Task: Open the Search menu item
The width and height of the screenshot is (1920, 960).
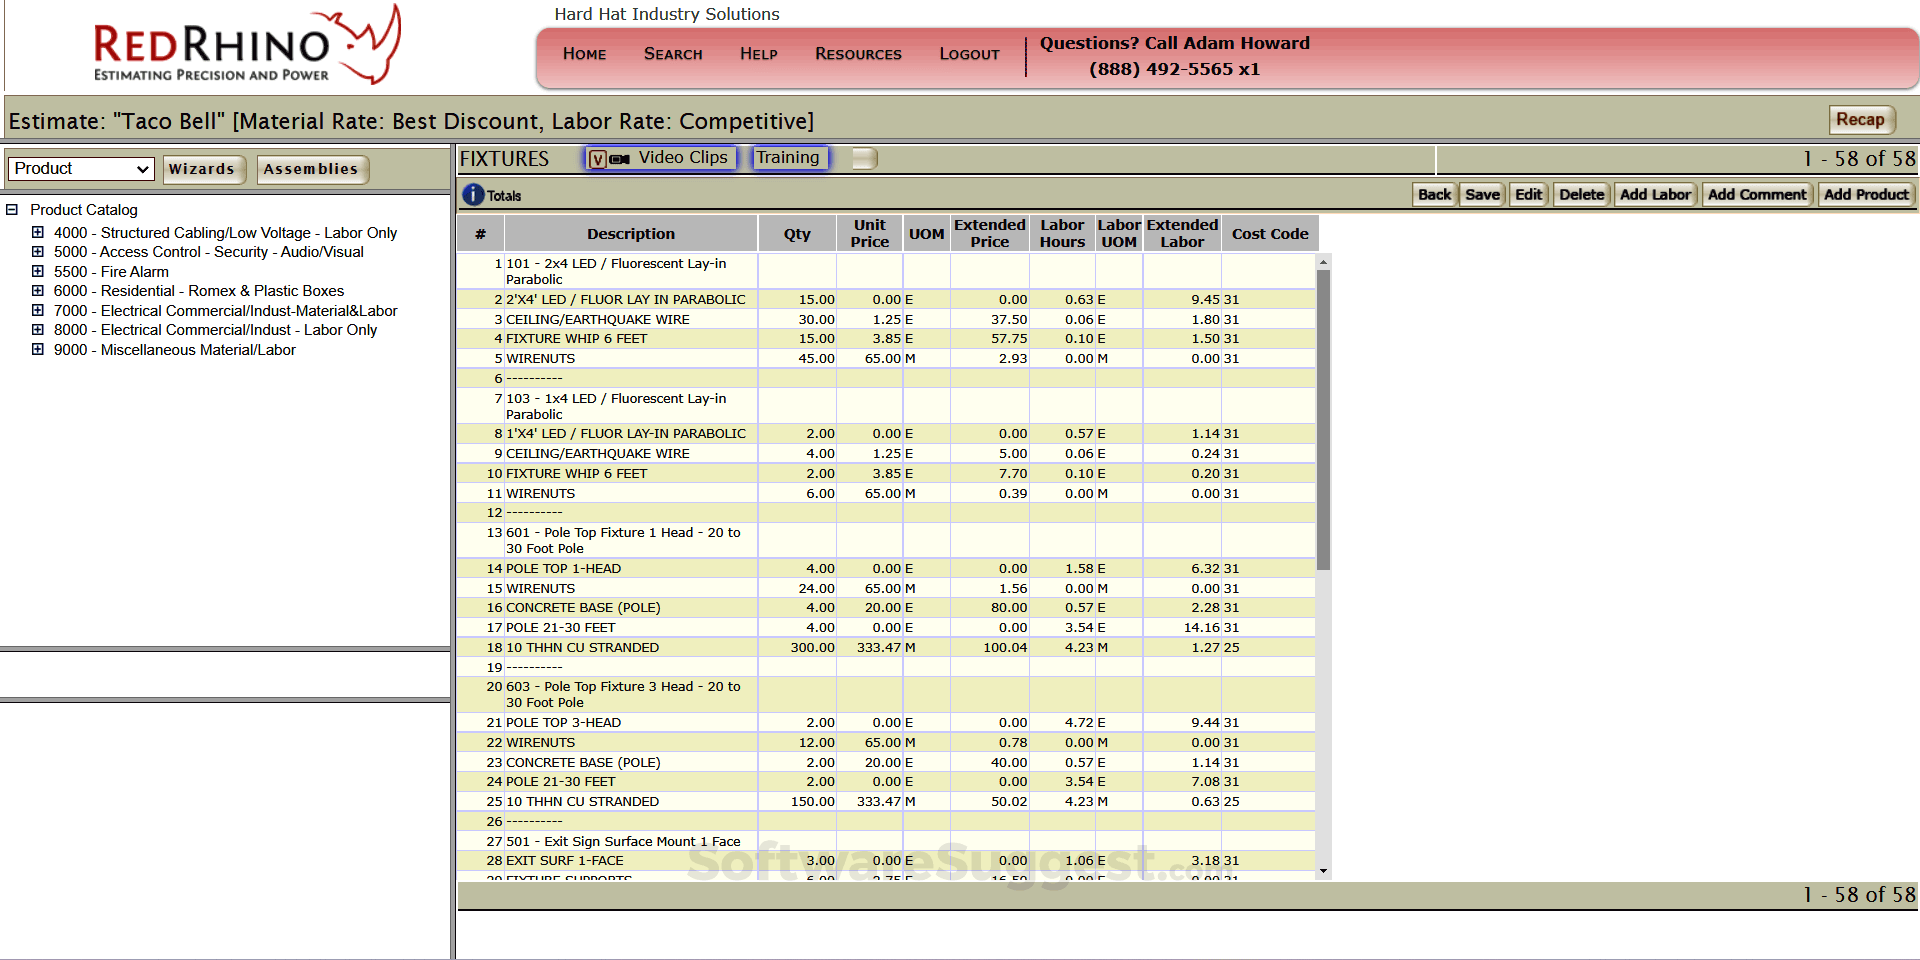Action: point(672,54)
